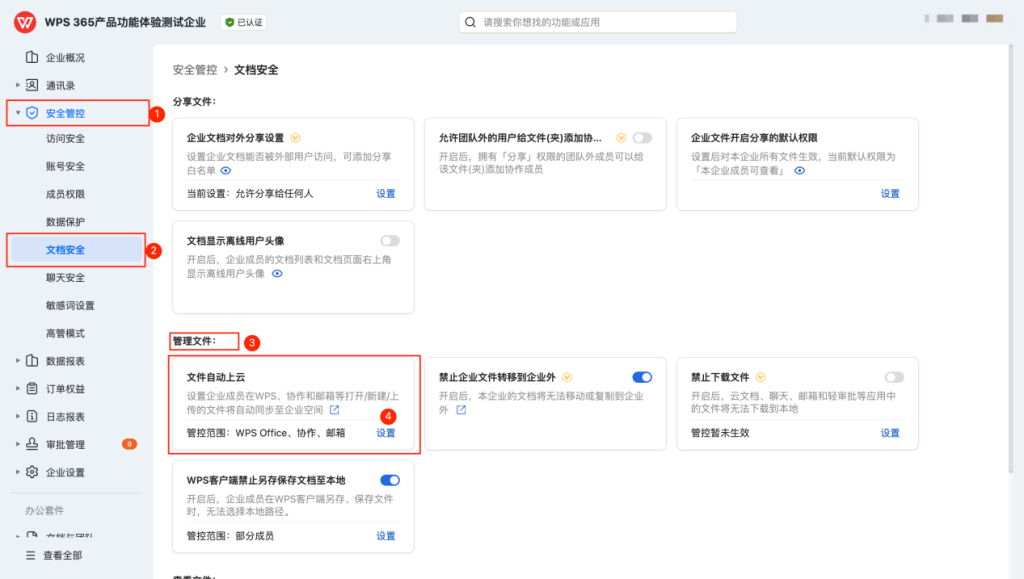Click premium badge beside 企业文档对外分享设置
Image resolution: width=1024 pixels, height=579 pixels.
(x=295, y=138)
